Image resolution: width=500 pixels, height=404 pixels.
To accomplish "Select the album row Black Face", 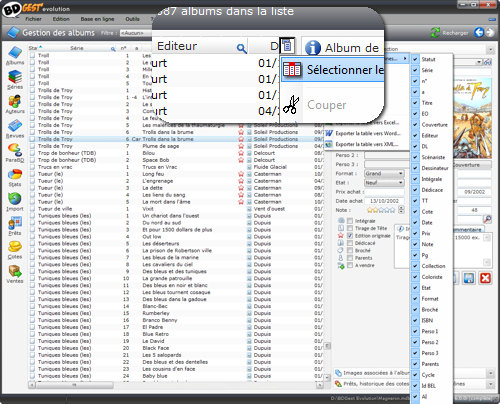I will tap(176, 348).
